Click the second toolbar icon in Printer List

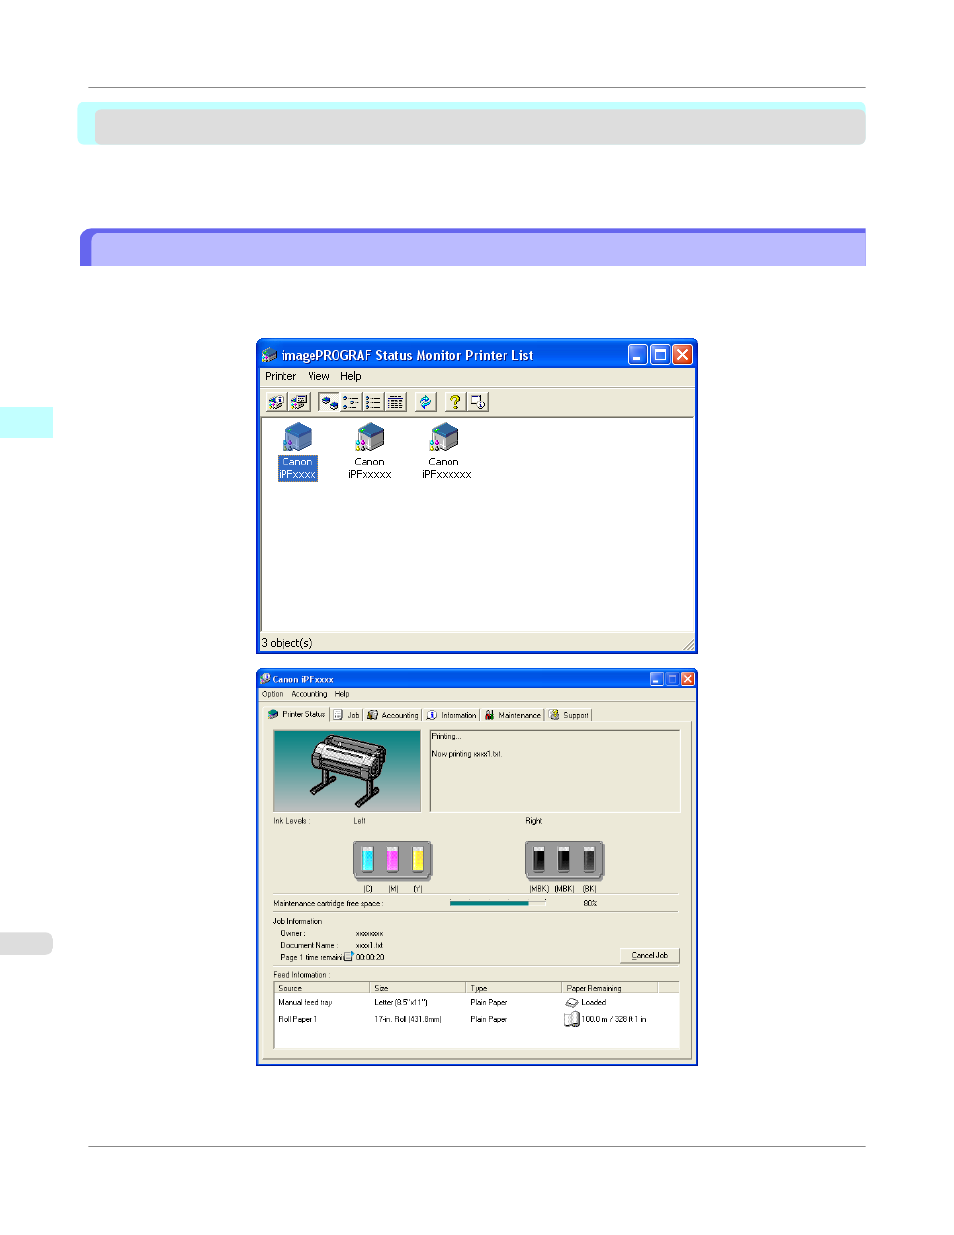(299, 402)
